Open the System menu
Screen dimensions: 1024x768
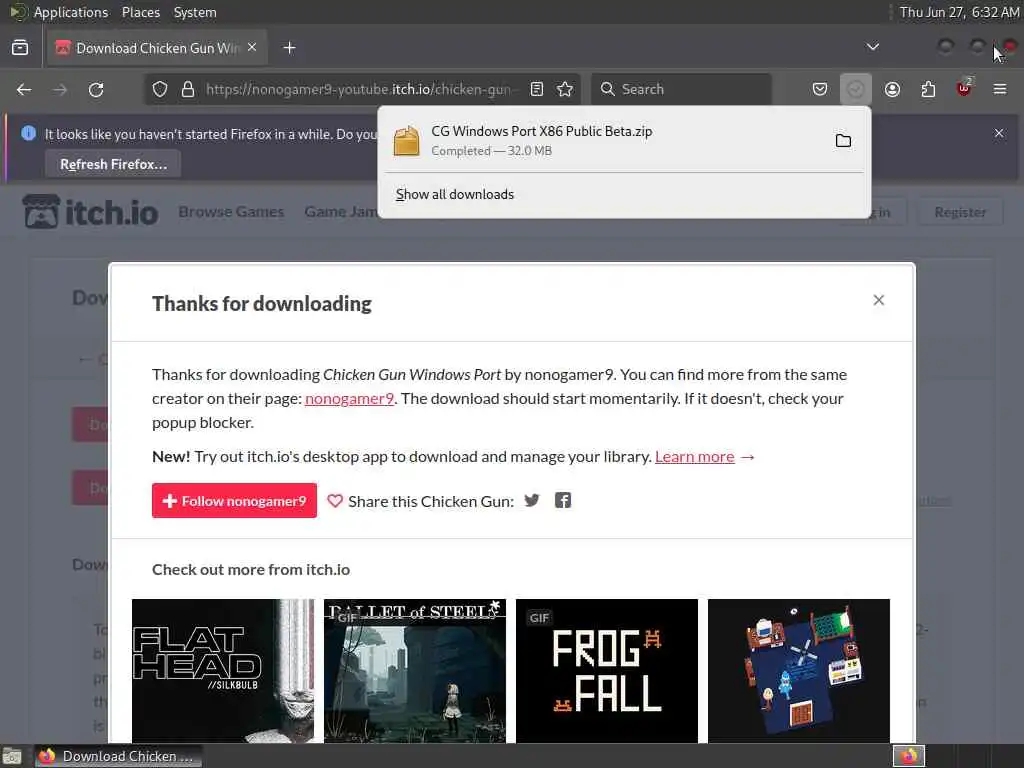195,12
